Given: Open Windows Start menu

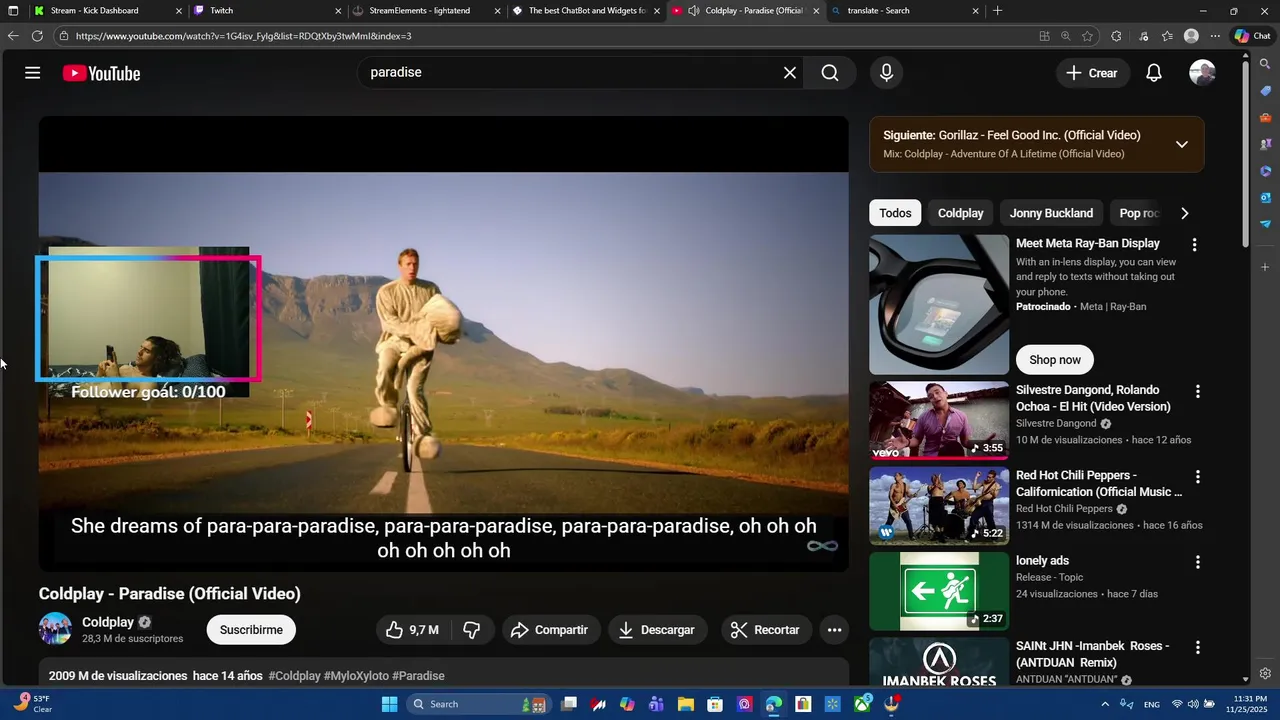Looking at the screenshot, I should (x=389, y=704).
